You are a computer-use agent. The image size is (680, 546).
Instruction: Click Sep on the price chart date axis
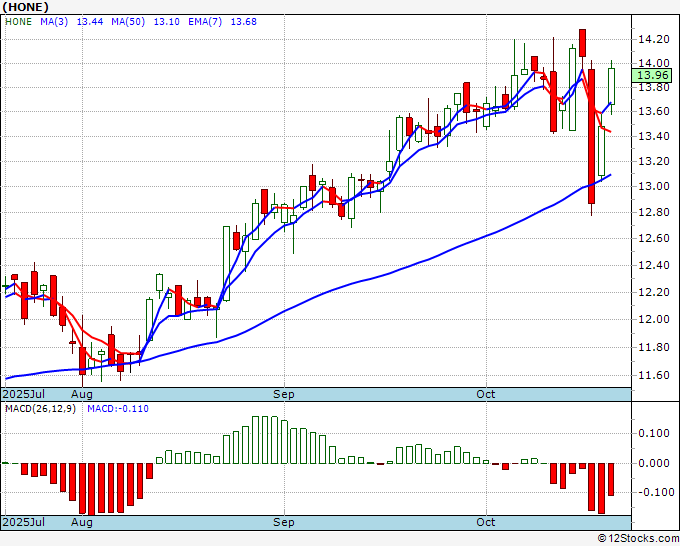(284, 394)
